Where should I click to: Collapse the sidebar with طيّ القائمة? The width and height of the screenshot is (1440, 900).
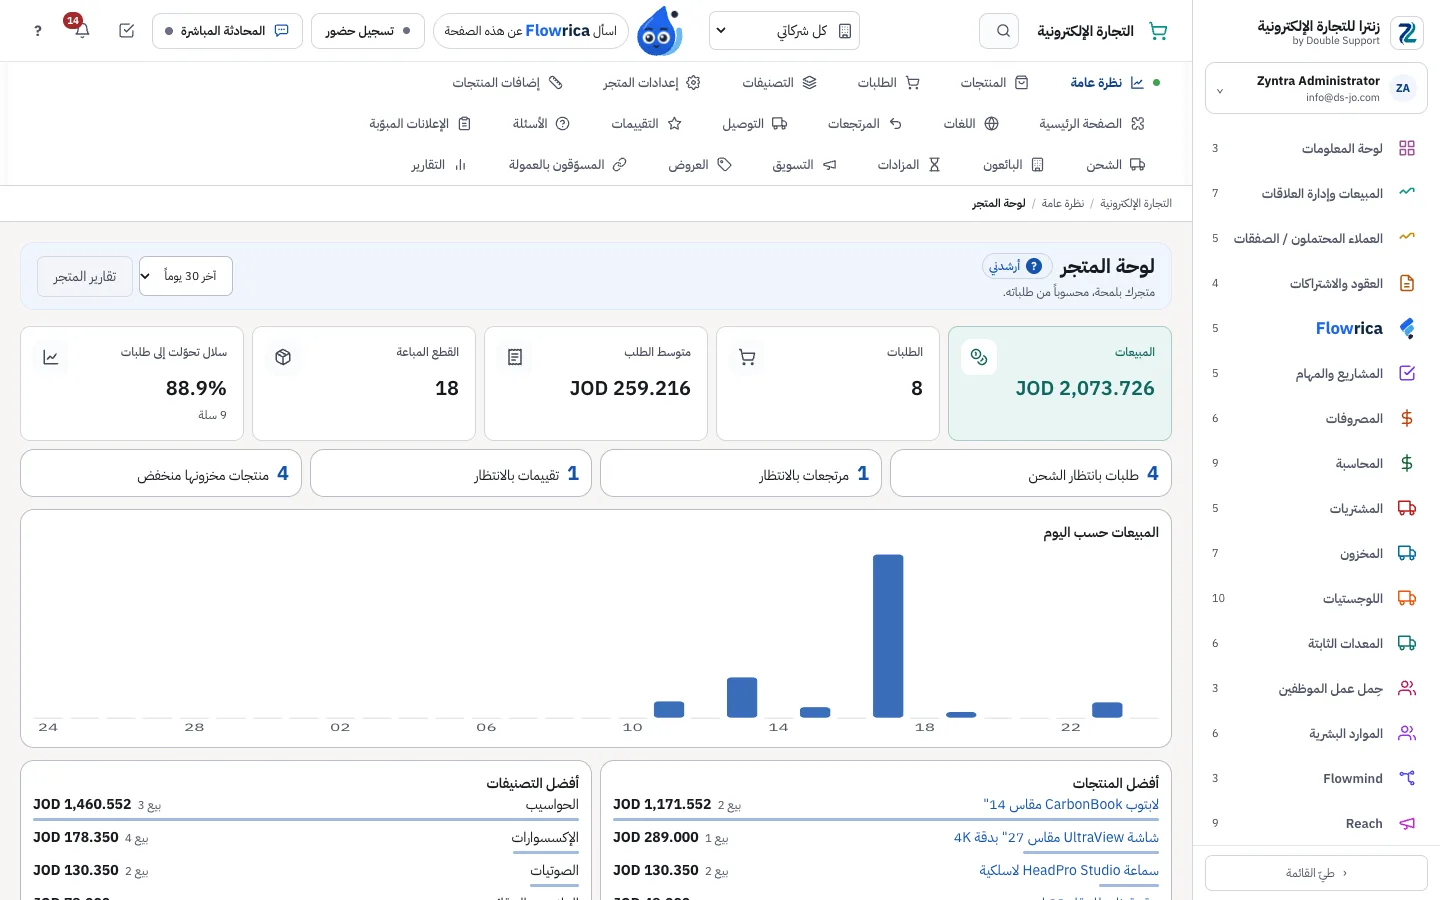tap(1316, 873)
